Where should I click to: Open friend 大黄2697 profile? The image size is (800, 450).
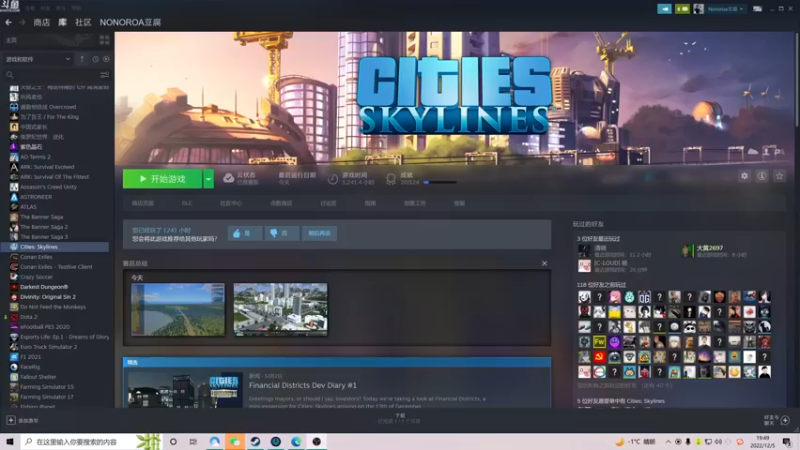point(710,248)
